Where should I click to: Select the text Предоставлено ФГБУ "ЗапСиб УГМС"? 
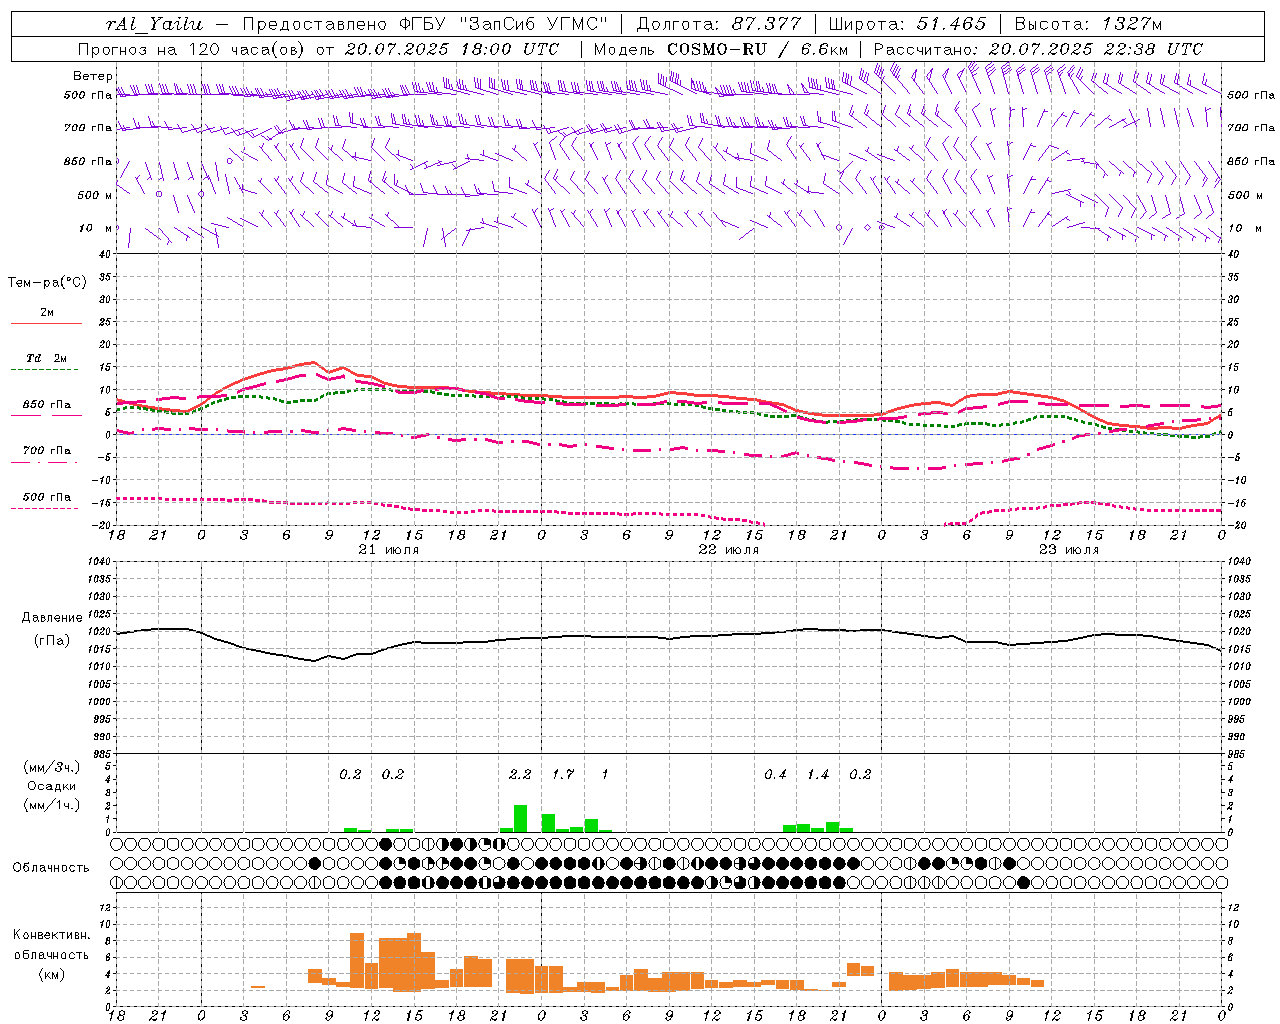pyautogui.click(x=425, y=24)
